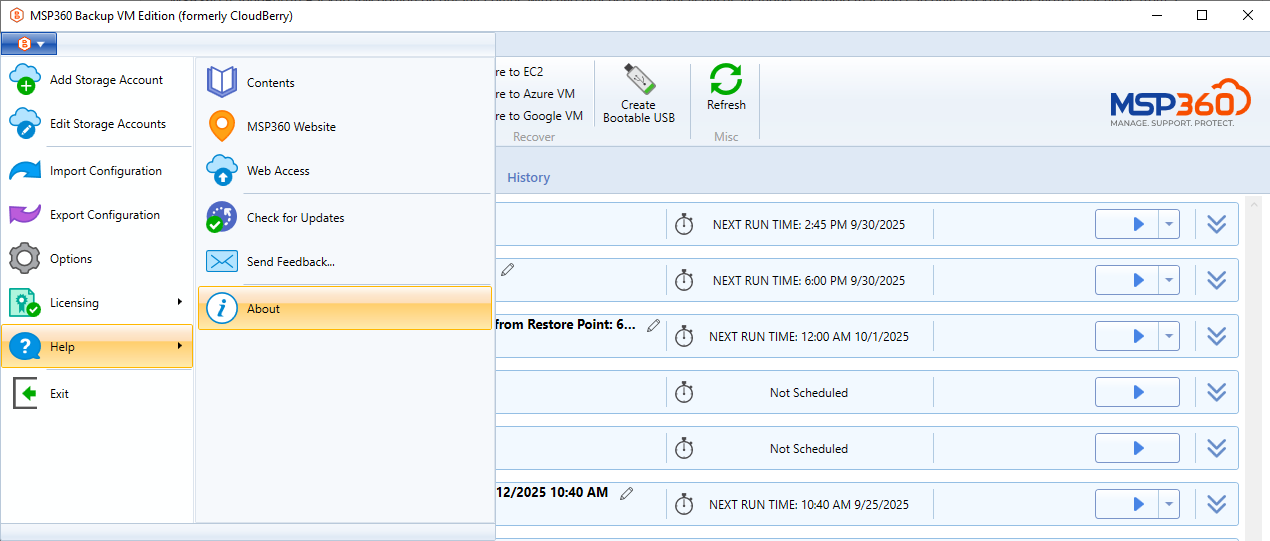This screenshot has height=541, width=1270.
Task: Click Send Feedback envelope item
Action: (x=290, y=262)
